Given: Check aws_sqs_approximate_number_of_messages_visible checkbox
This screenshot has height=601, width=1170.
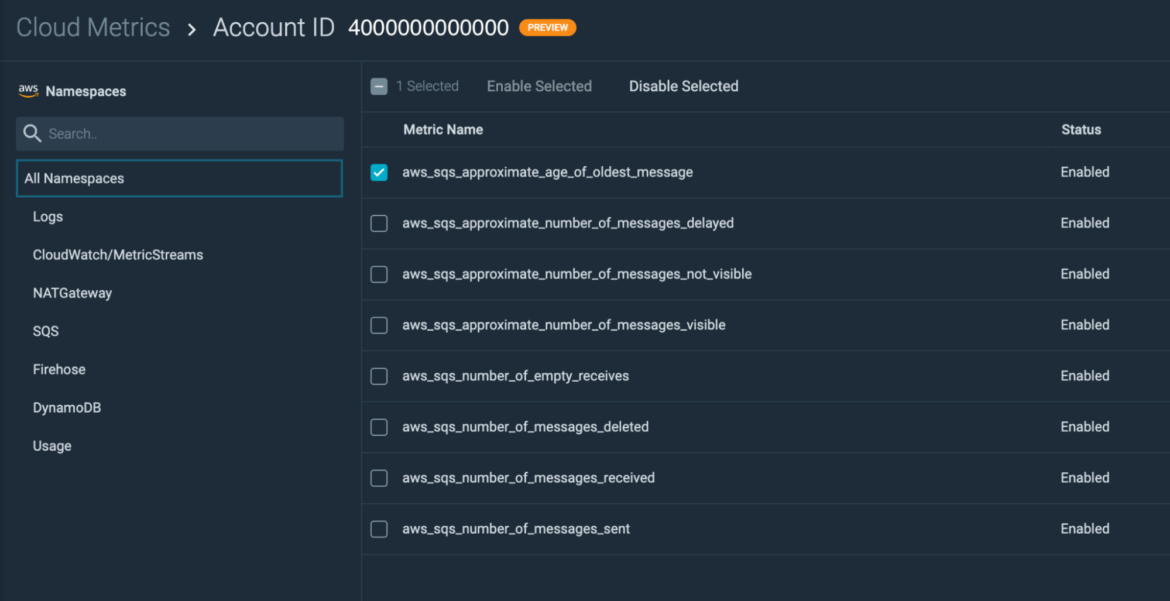Looking at the screenshot, I should (379, 326).
